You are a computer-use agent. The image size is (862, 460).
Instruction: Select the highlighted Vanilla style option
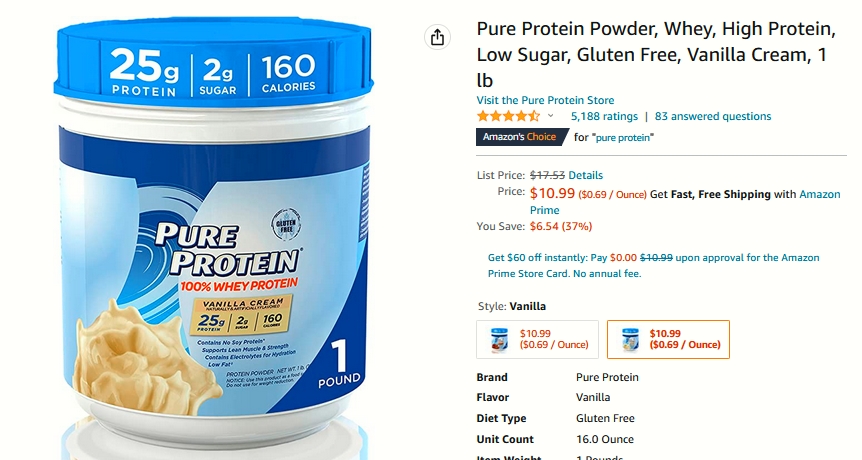pos(668,339)
